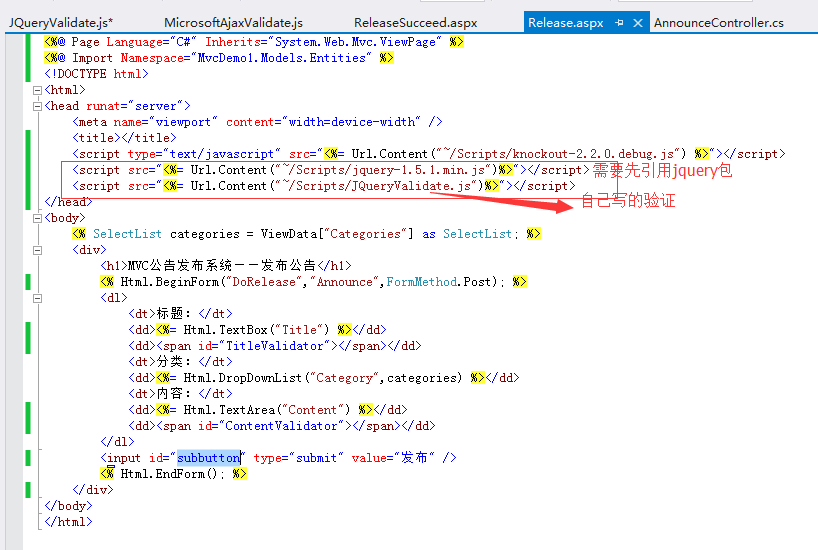Switch to the ReleaseSucceed.aspx tab
The width and height of the screenshot is (818, 550).
coord(415,23)
